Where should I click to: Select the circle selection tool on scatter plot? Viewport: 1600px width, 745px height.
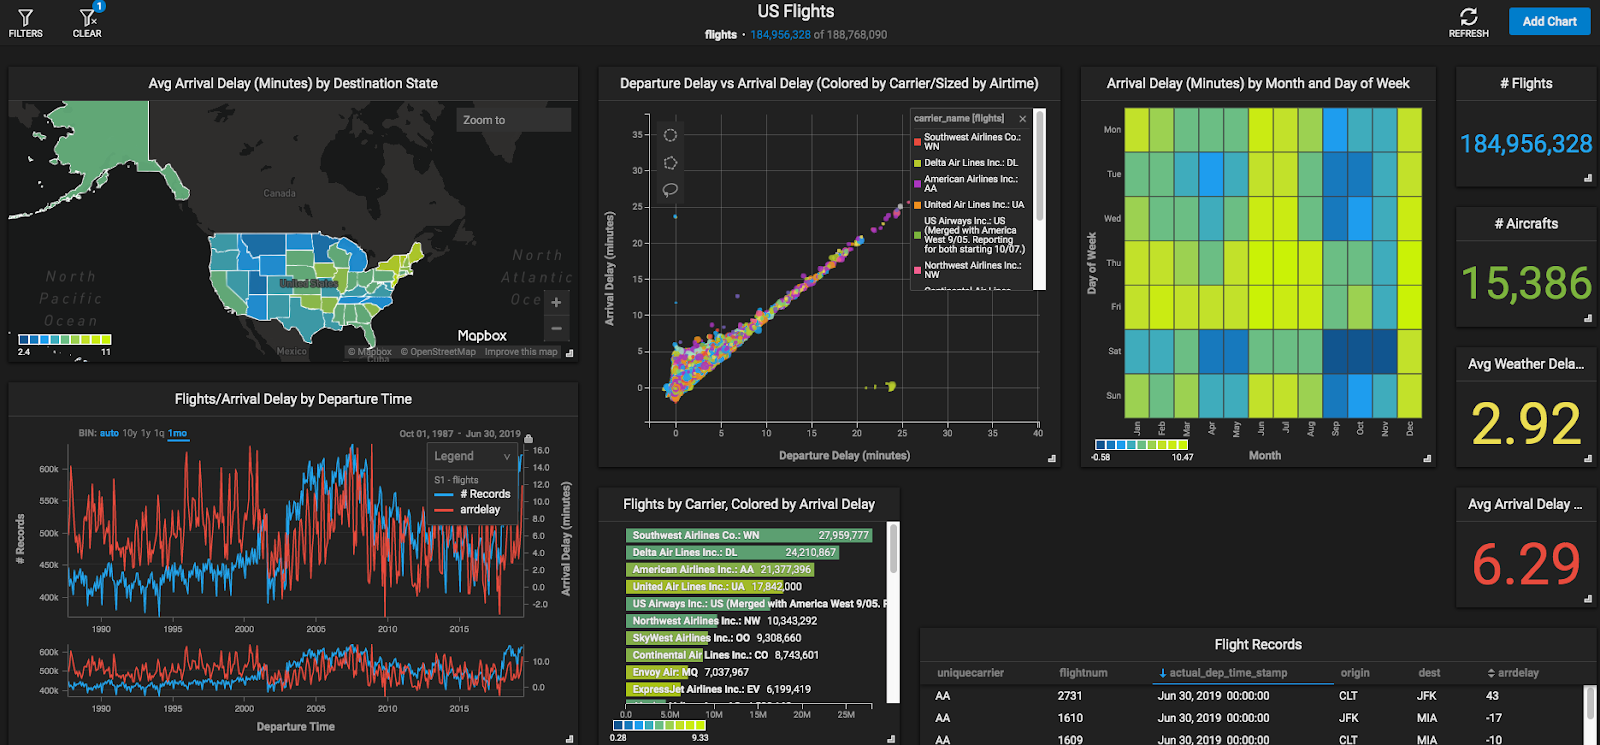click(670, 135)
